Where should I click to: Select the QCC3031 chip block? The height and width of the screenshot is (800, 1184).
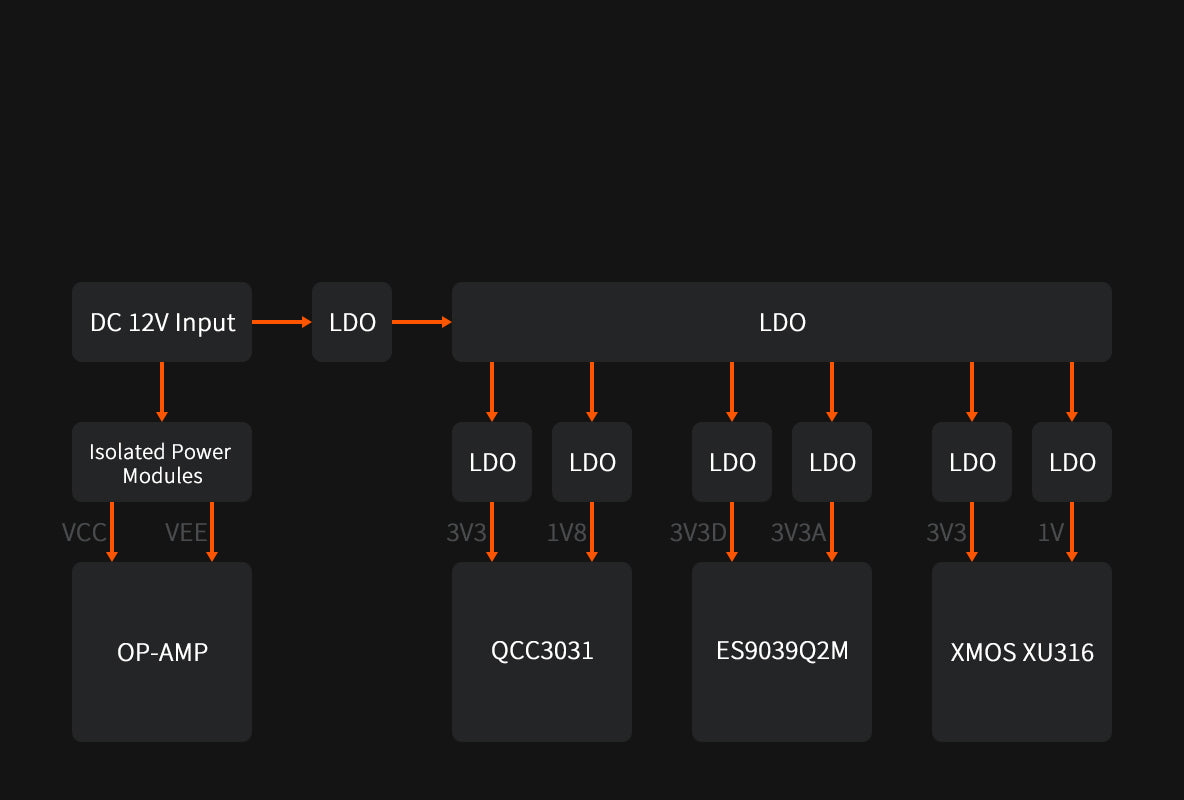[542, 652]
